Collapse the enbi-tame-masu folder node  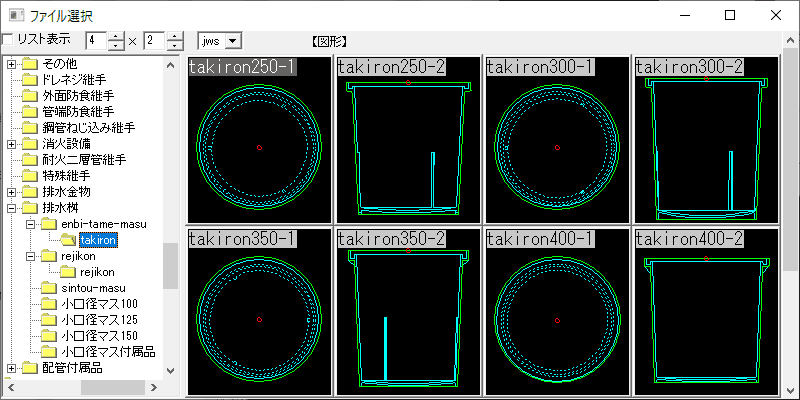point(31,224)
